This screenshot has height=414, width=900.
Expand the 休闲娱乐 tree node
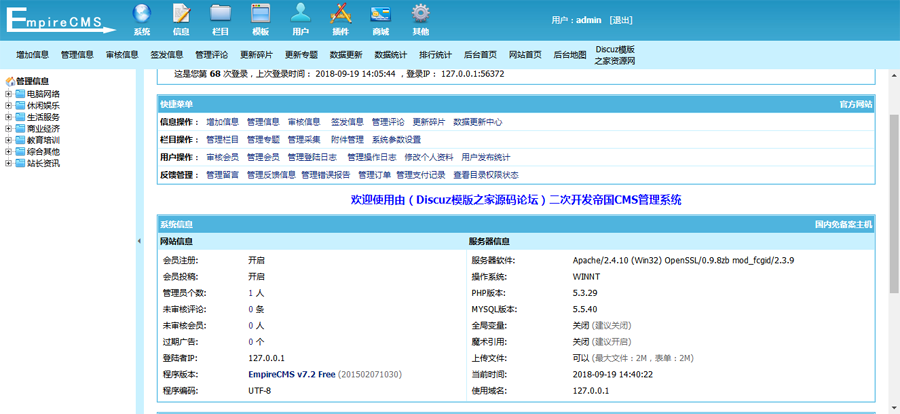pyautogui.click(x=9, y=106)
